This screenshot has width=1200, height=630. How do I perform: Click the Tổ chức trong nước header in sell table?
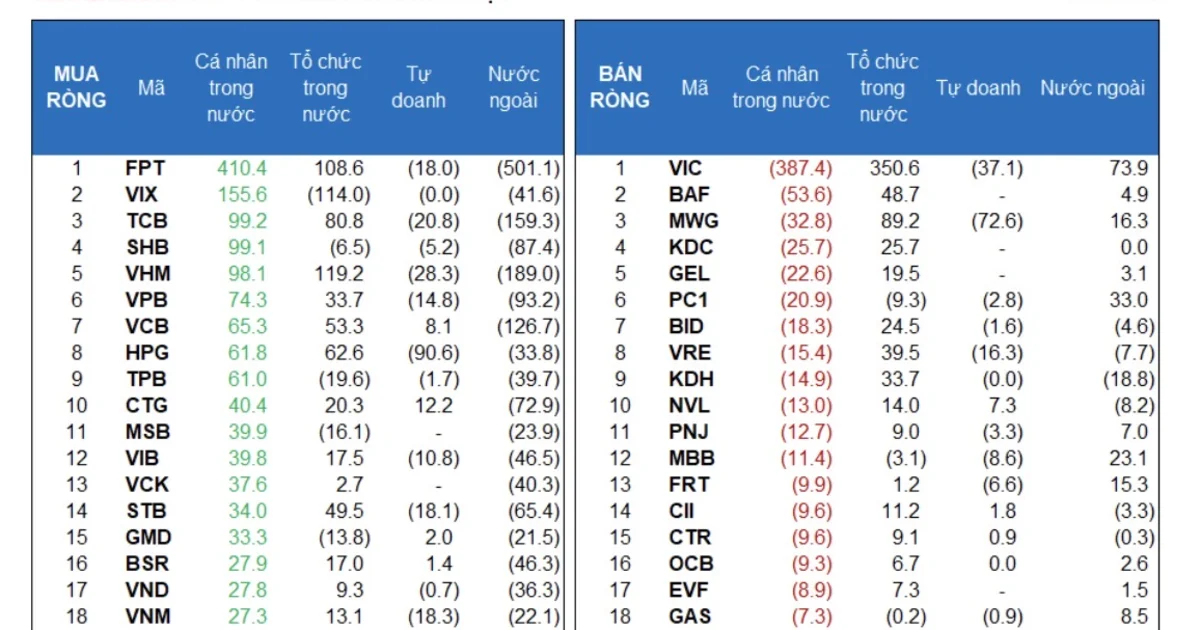tap(882, 88)
